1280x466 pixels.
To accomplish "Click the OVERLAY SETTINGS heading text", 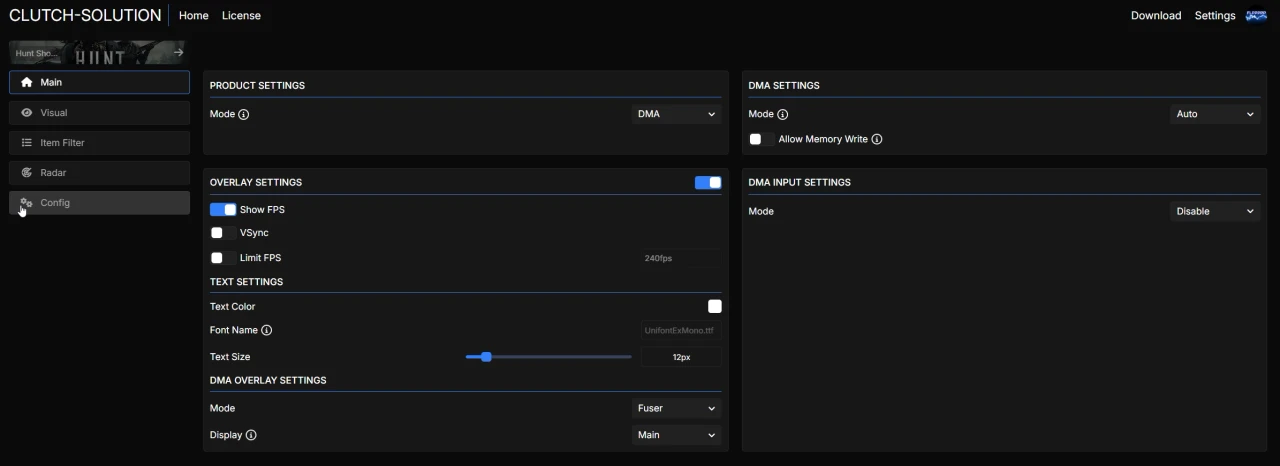I will pos(255,182).
